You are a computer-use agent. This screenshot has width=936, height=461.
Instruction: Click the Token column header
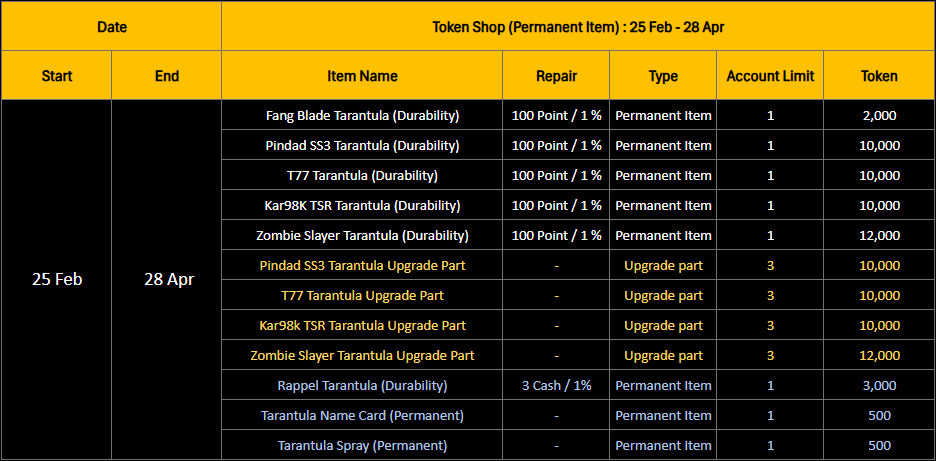(x=879, y=76)
